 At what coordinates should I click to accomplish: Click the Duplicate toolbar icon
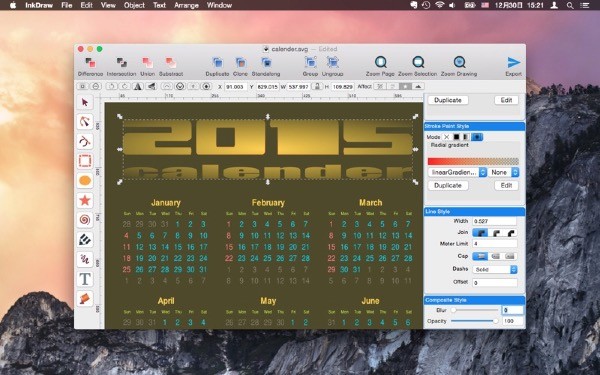(x=217, y=66)
